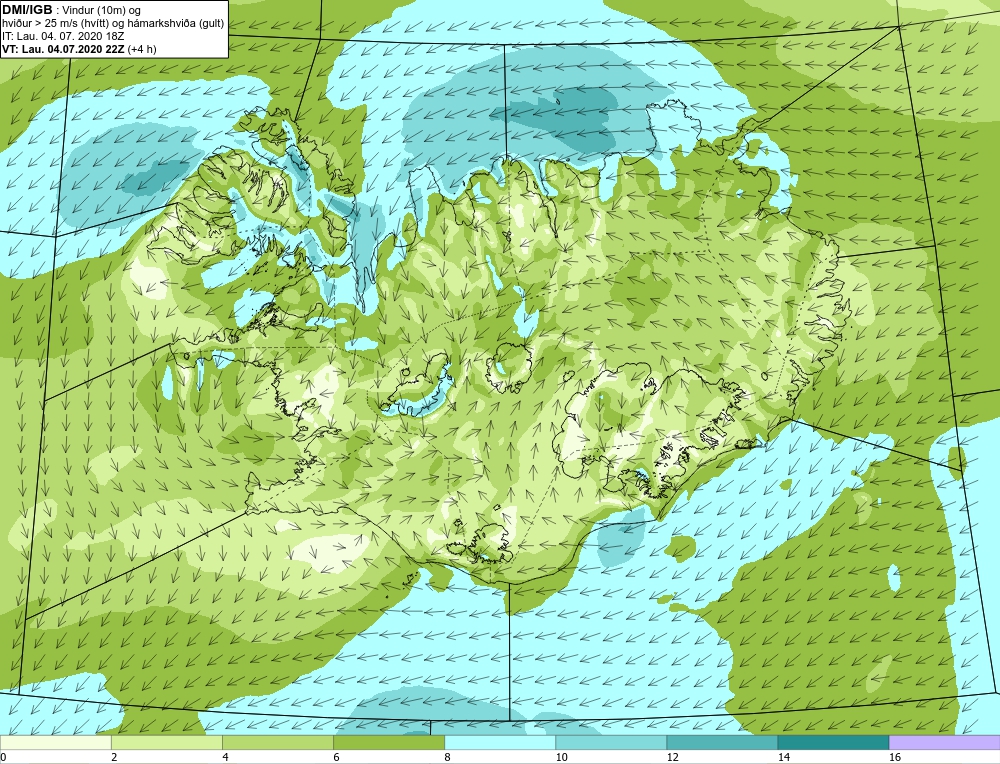The image size is (1000, 764).
Task: Click the legend scale label 12
Action: coord(673,757)
